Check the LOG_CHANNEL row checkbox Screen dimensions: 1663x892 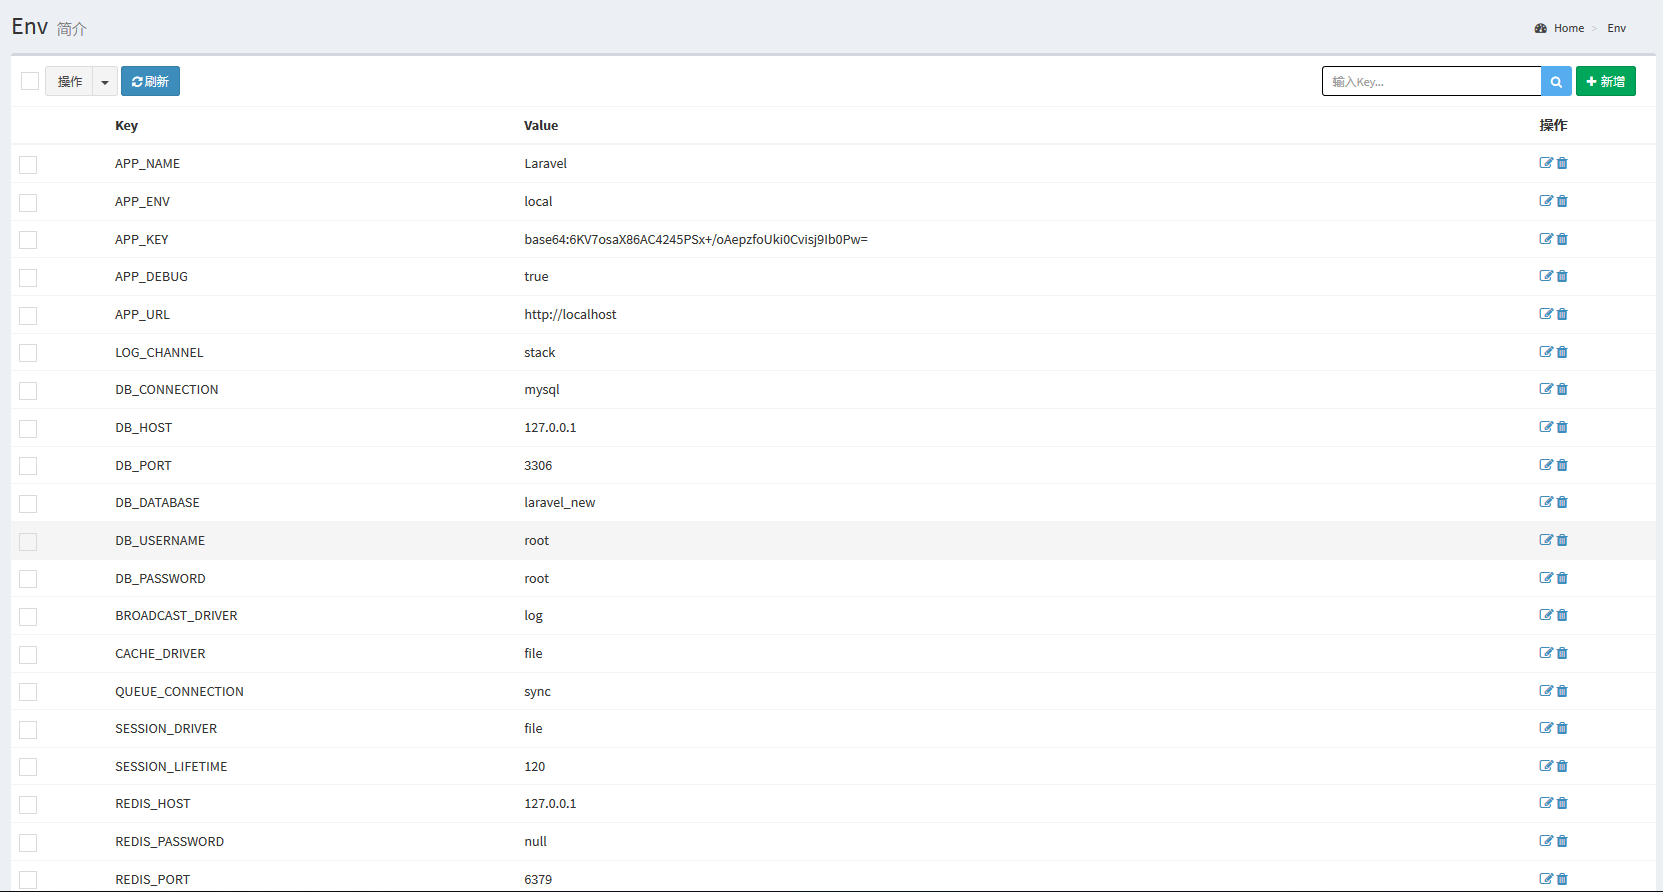(x=28, y=353)
